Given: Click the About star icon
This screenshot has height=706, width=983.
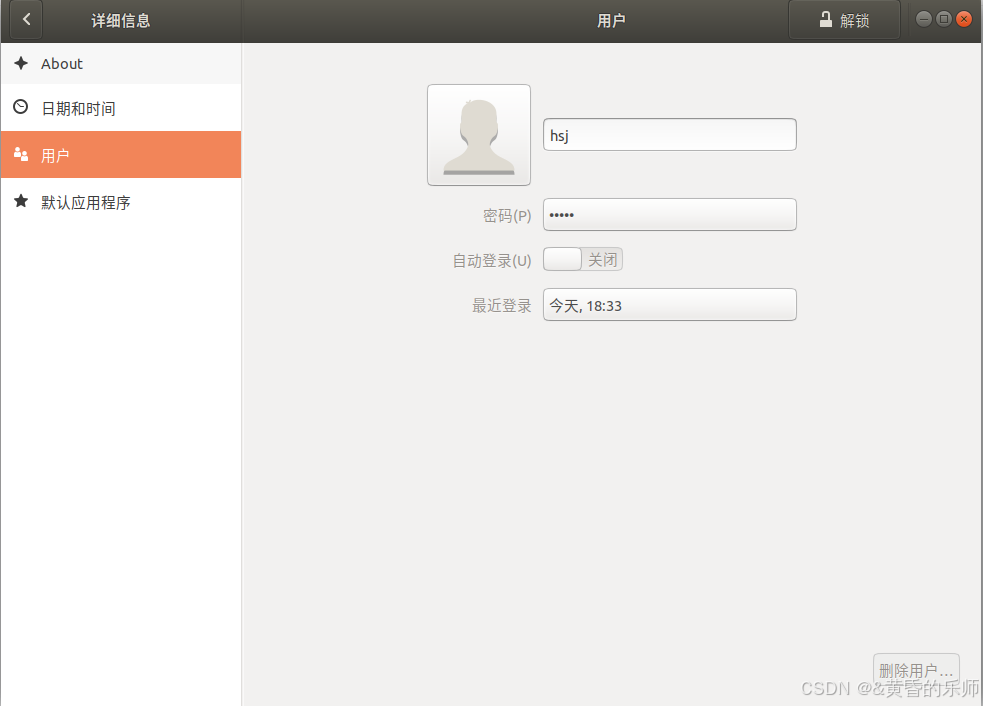Looking at the screenshot, I should click(21, 63).
